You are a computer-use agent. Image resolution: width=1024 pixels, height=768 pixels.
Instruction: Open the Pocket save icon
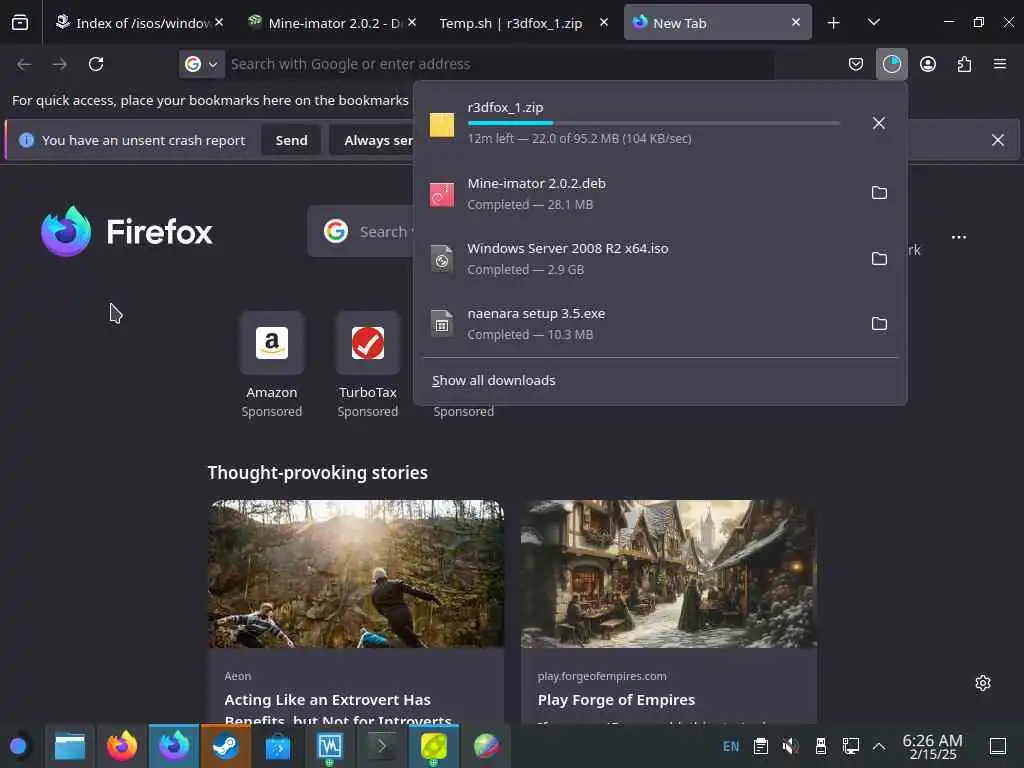(856, 64)
